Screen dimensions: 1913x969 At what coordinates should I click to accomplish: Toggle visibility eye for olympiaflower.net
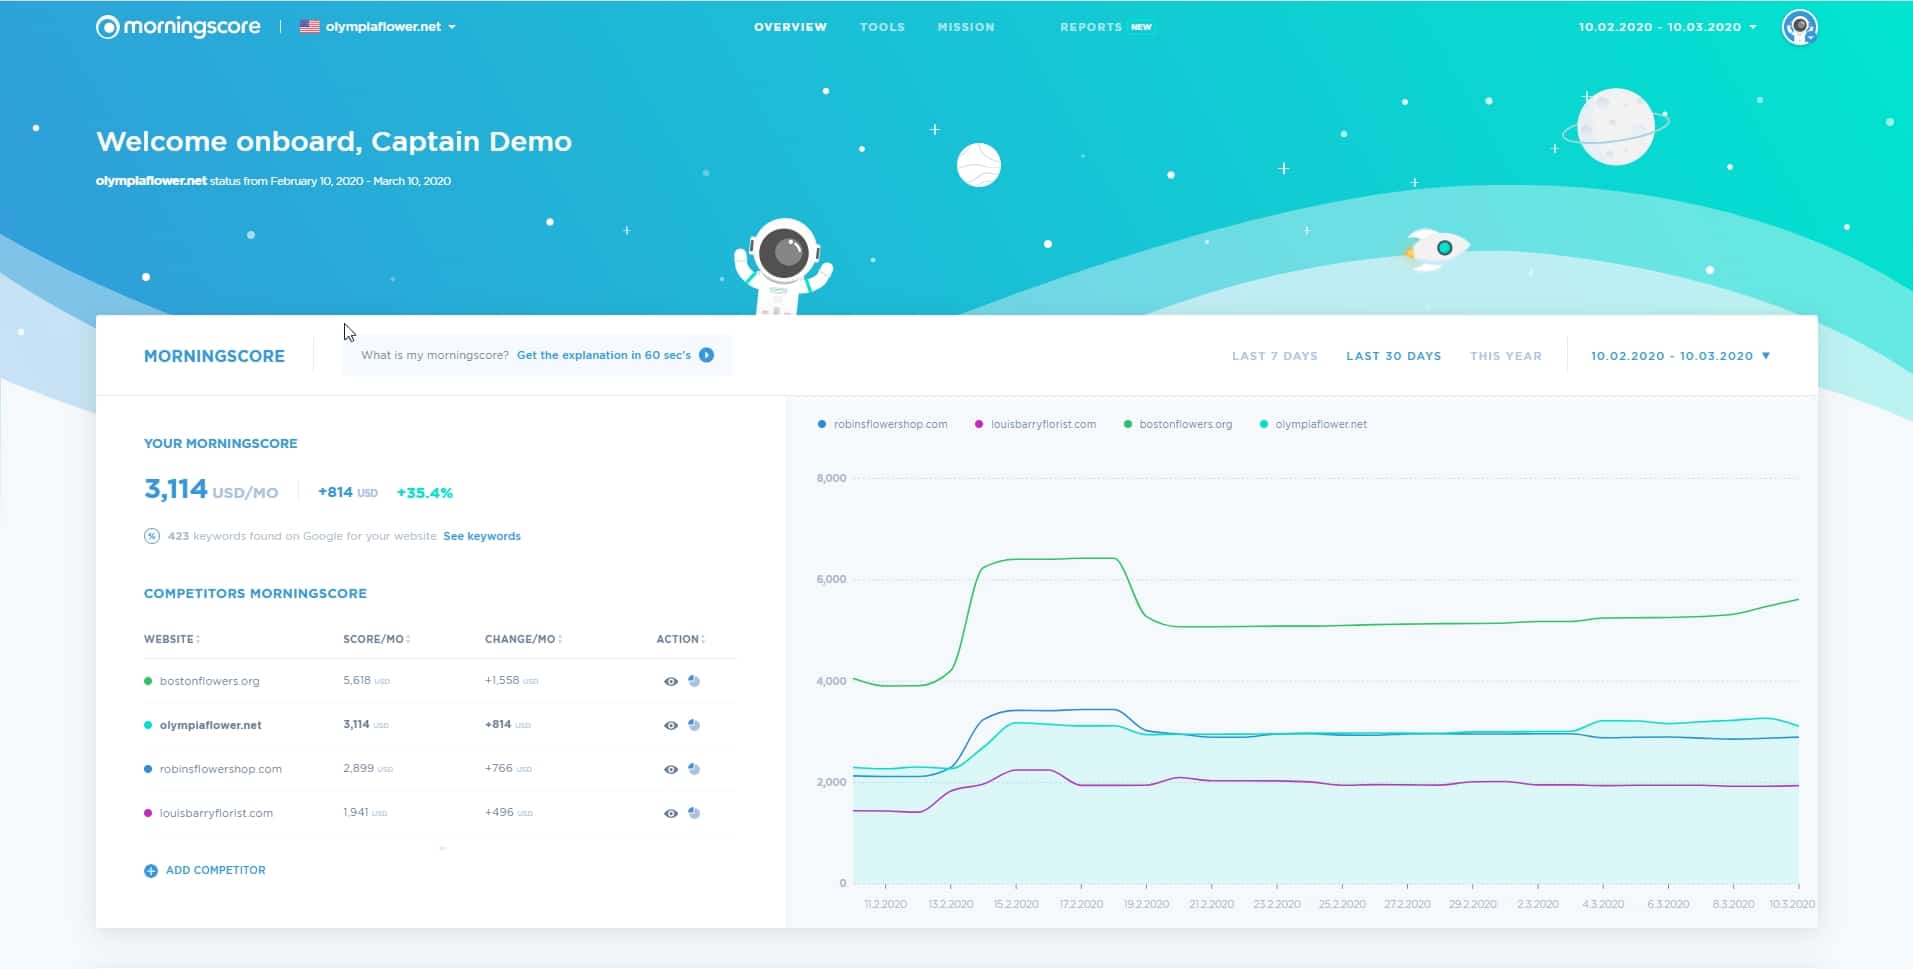671,725
